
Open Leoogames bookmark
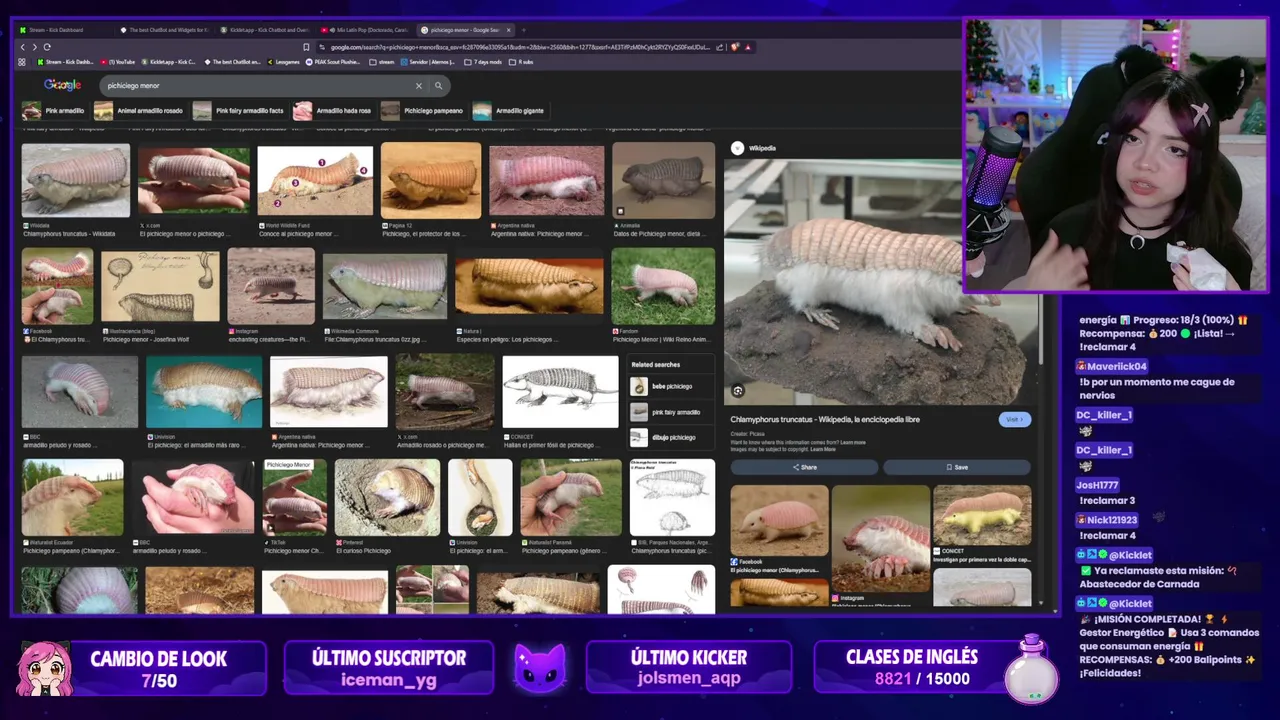[283, 62]
